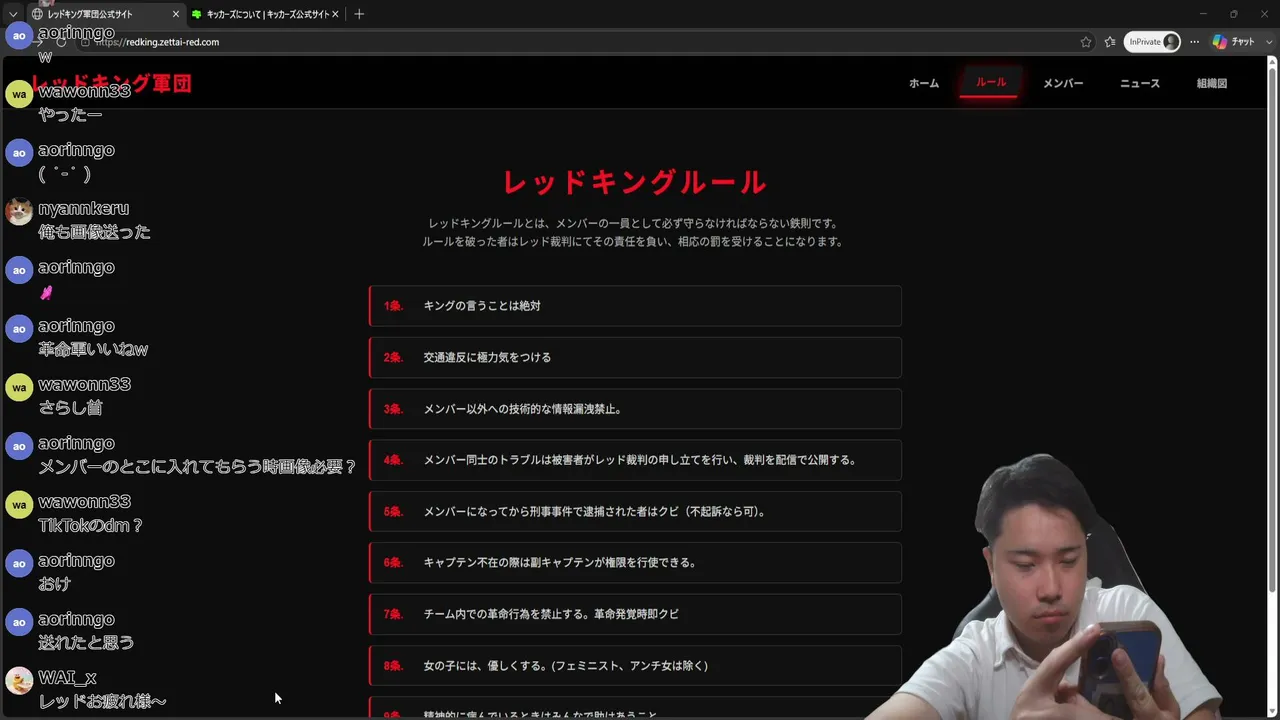Open the Copilot チャット button
Image resolution: width=1280 pixels, height=720 pixels.
(x=1232, y=42)
